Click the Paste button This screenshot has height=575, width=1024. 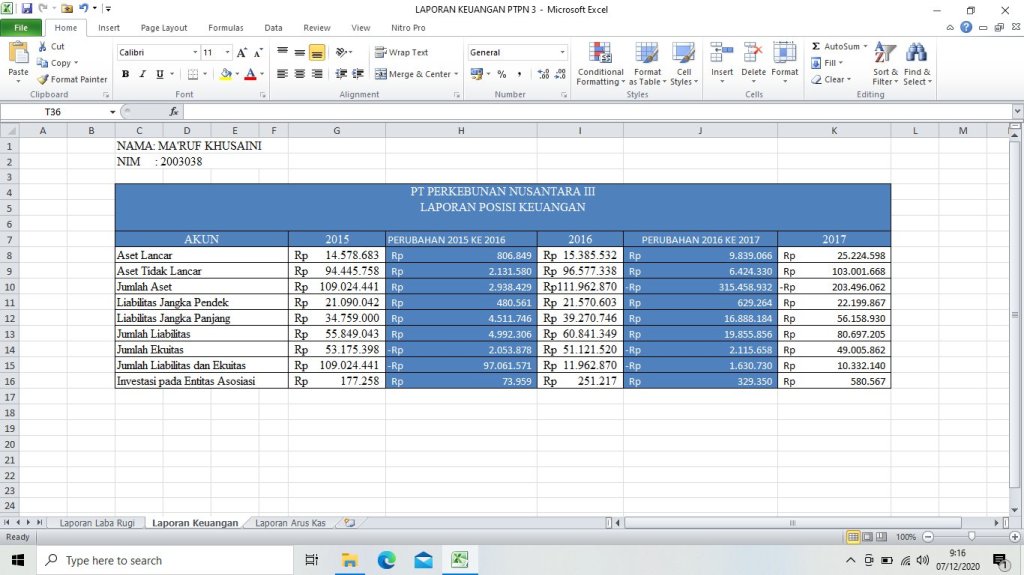18,64
